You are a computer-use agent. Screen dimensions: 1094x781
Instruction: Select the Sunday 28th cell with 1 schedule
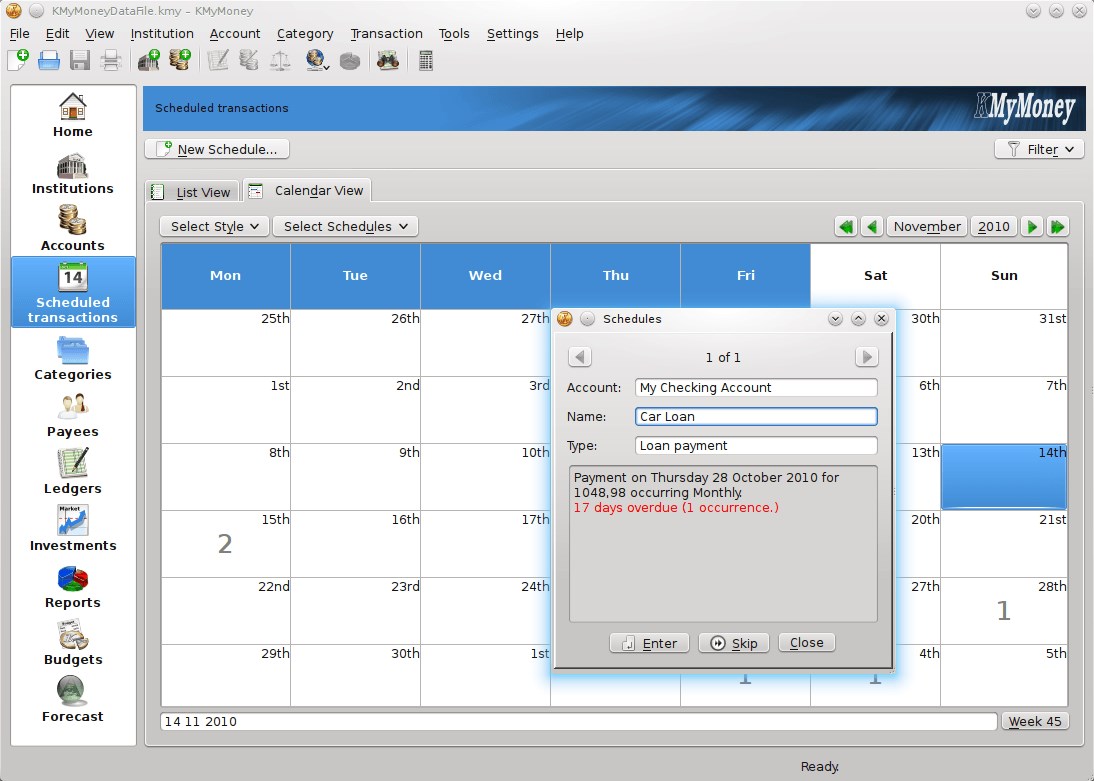[x=1004, y=611]
